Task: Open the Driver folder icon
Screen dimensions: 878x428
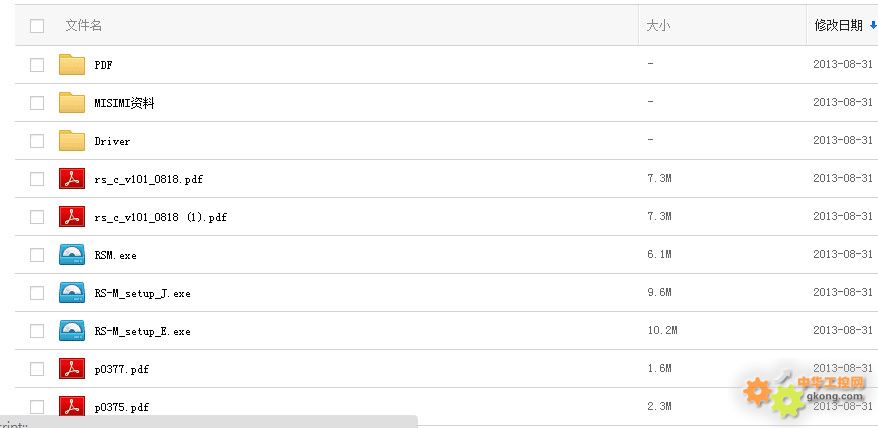Action: click(72, 141)
